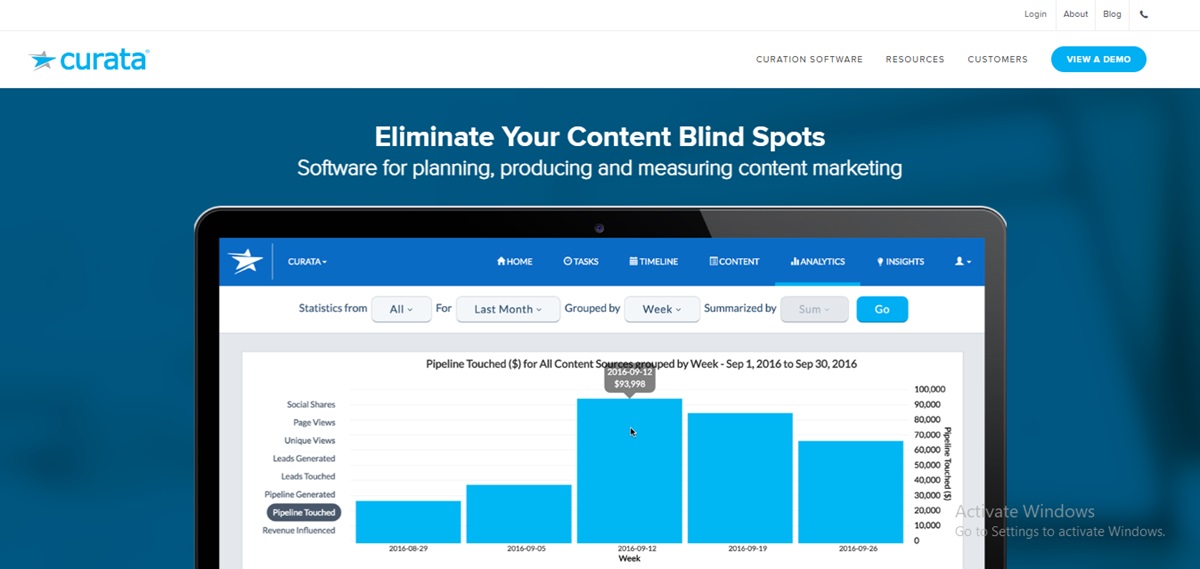Open the Blog link

[1112, 14]
